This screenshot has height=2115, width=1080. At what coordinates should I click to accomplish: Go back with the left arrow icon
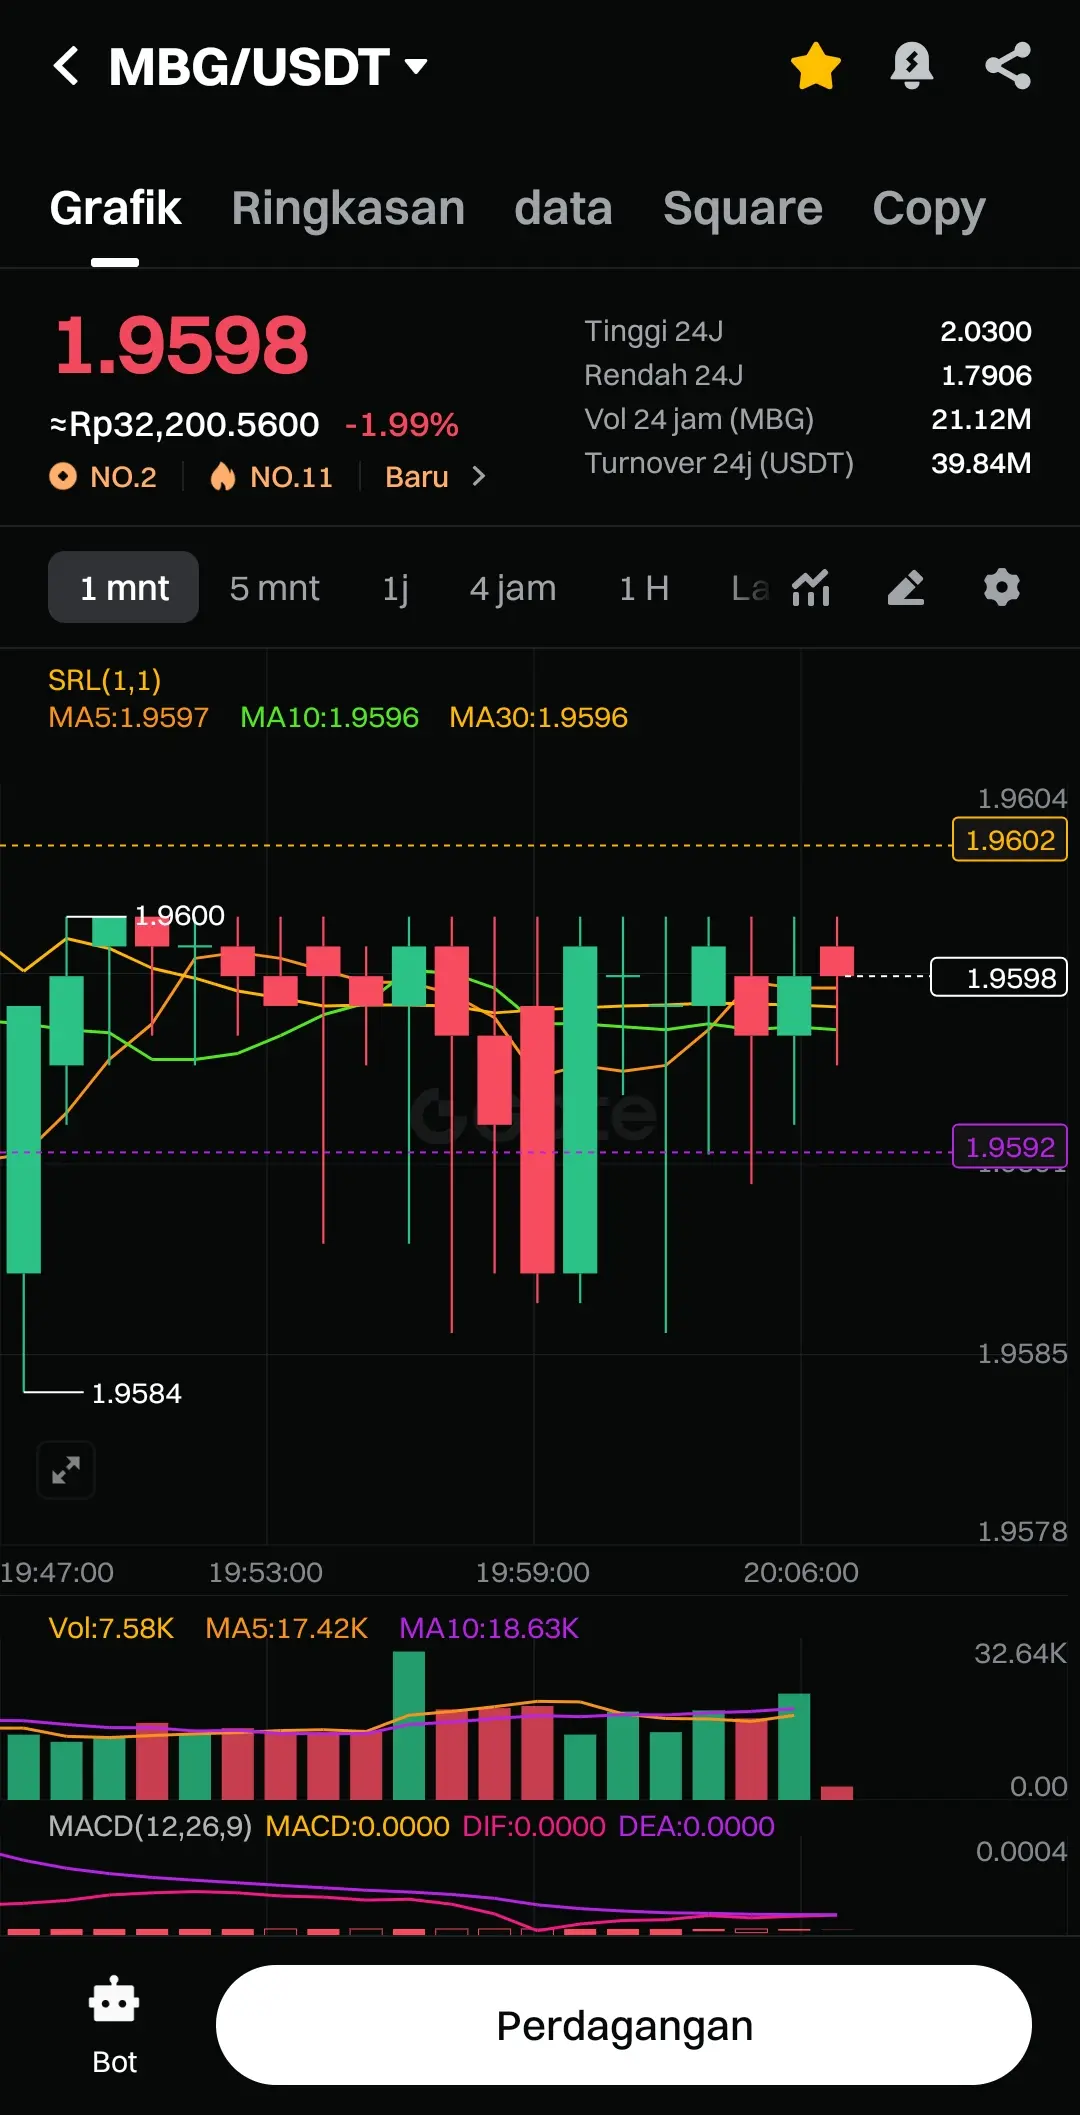(66, 67)
